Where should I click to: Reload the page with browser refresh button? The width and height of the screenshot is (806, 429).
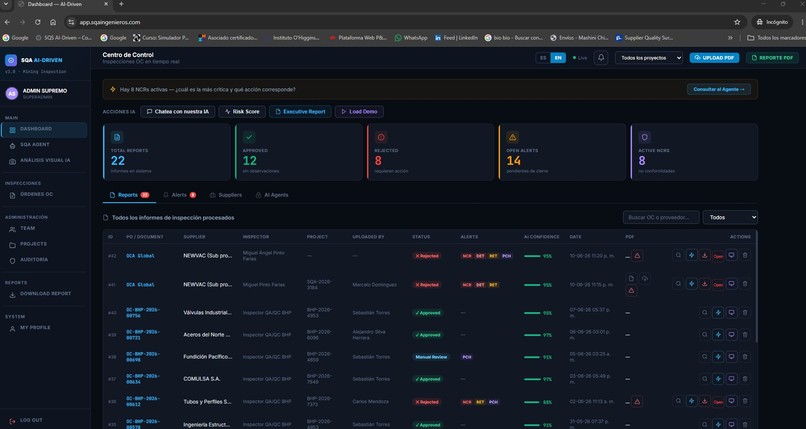click(x=38, y=22)
